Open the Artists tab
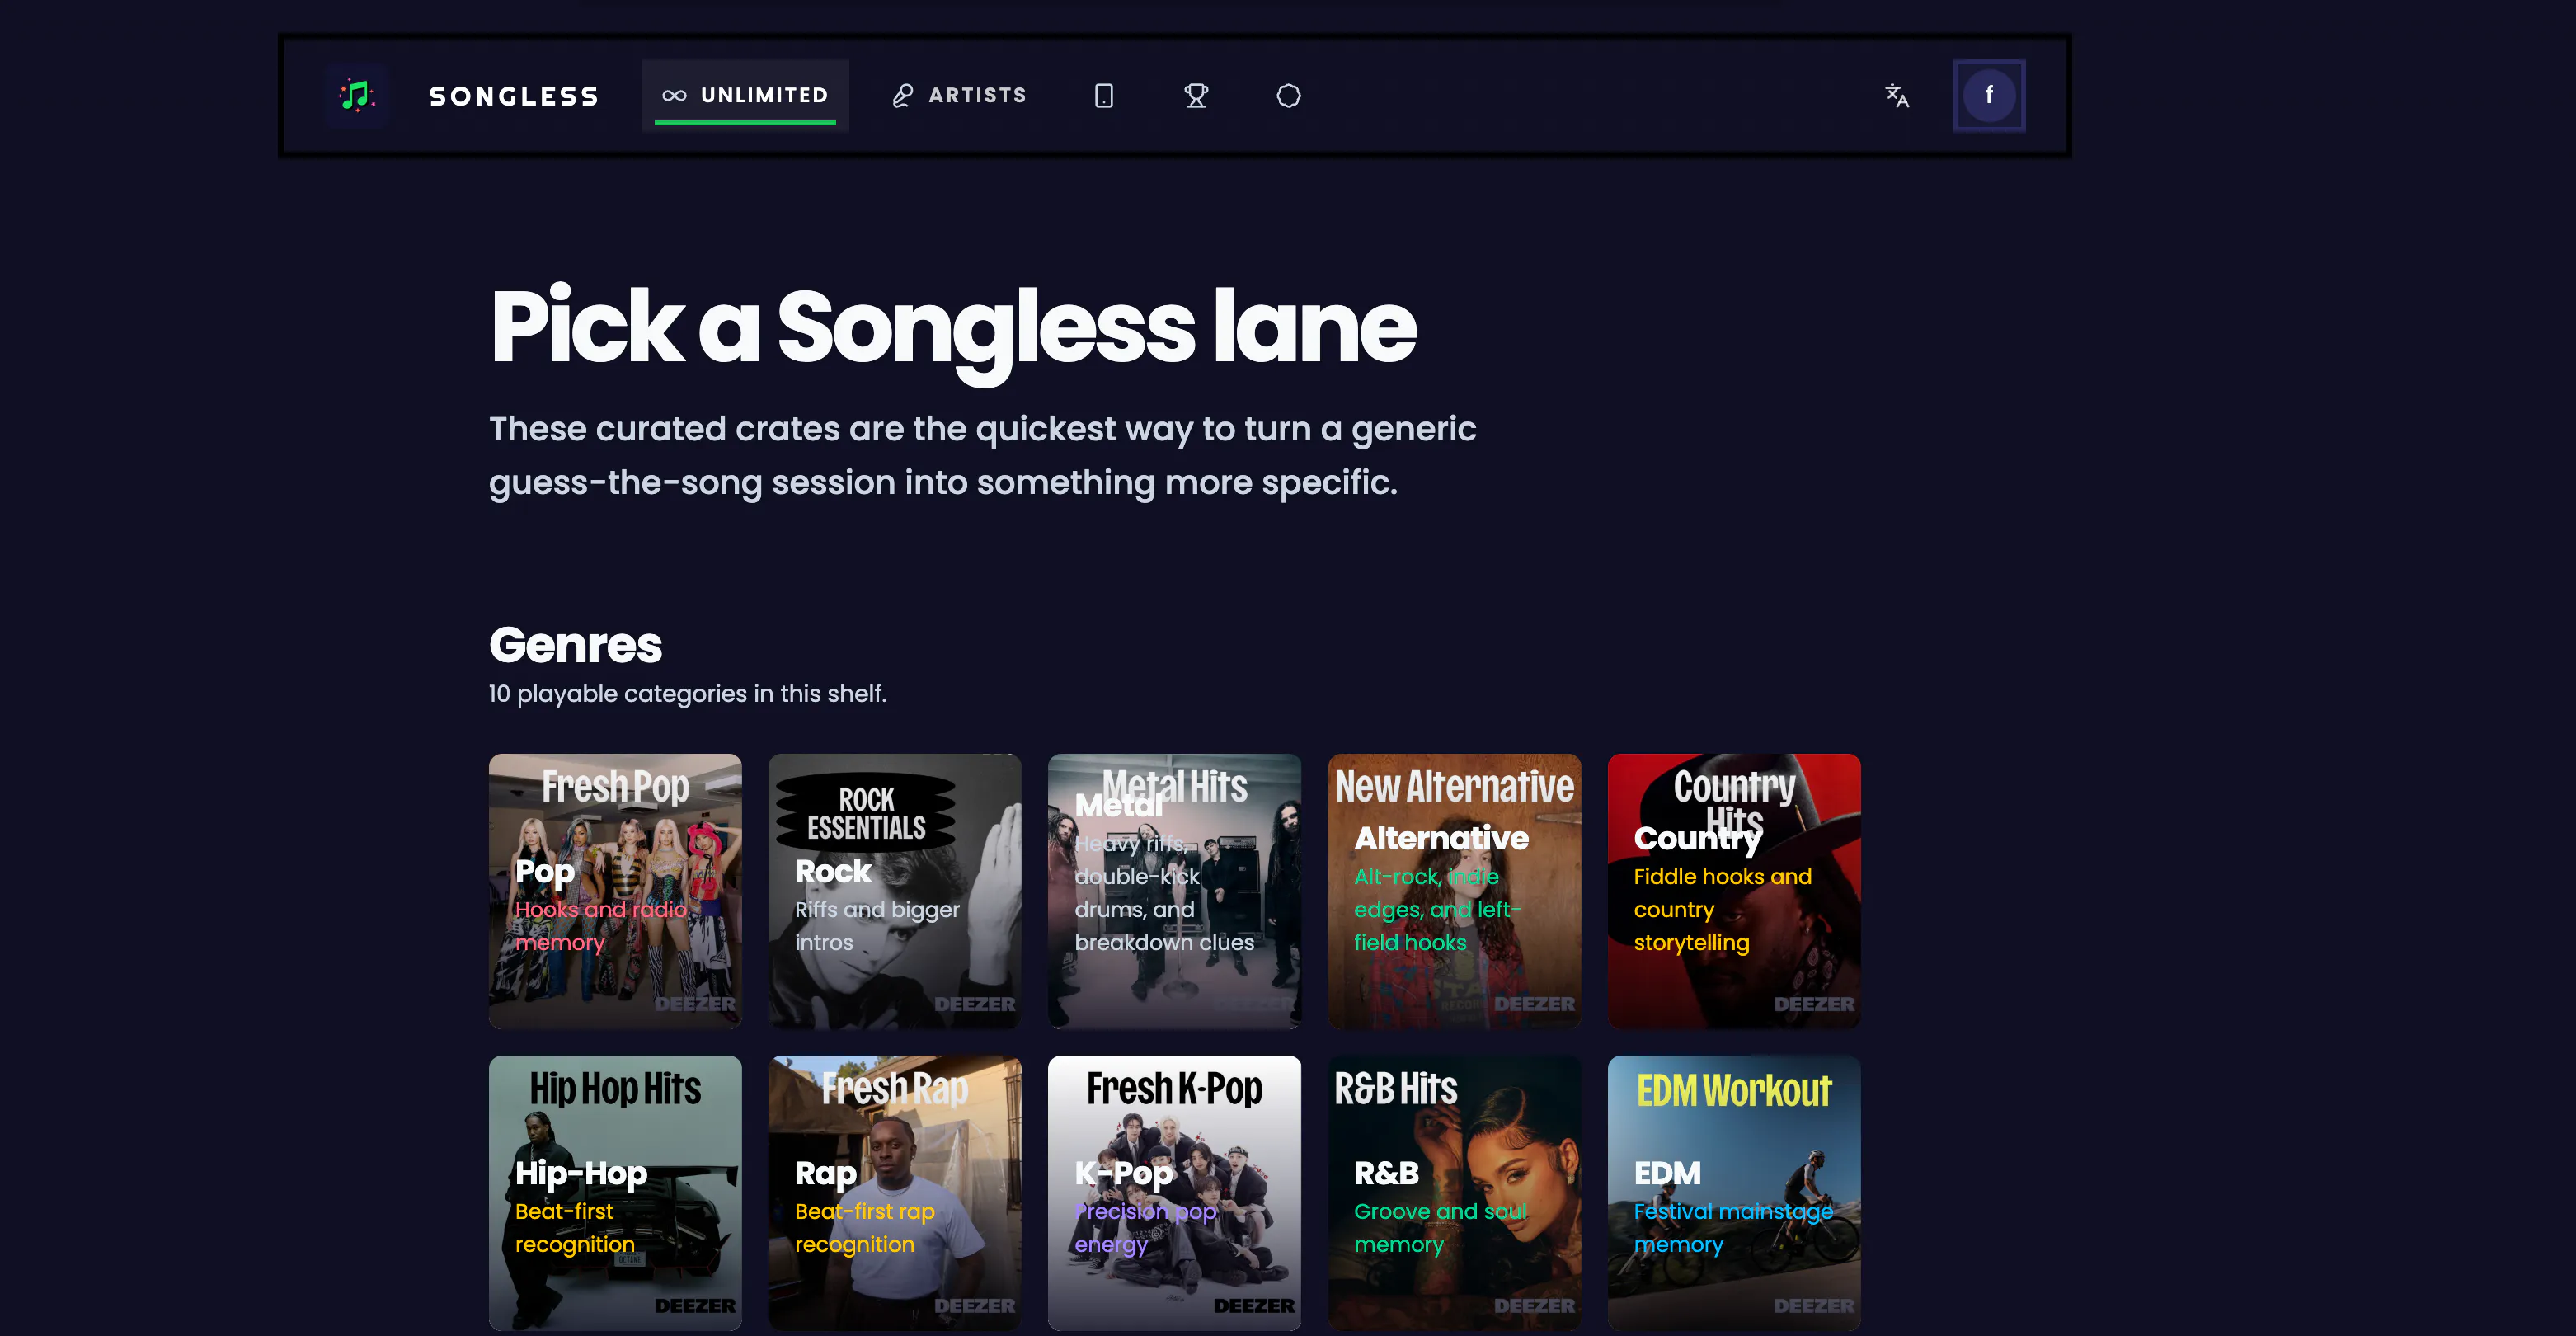The width and height of the screenshot is (2576, 1336). pyautogui.click(x=959, y=96)
